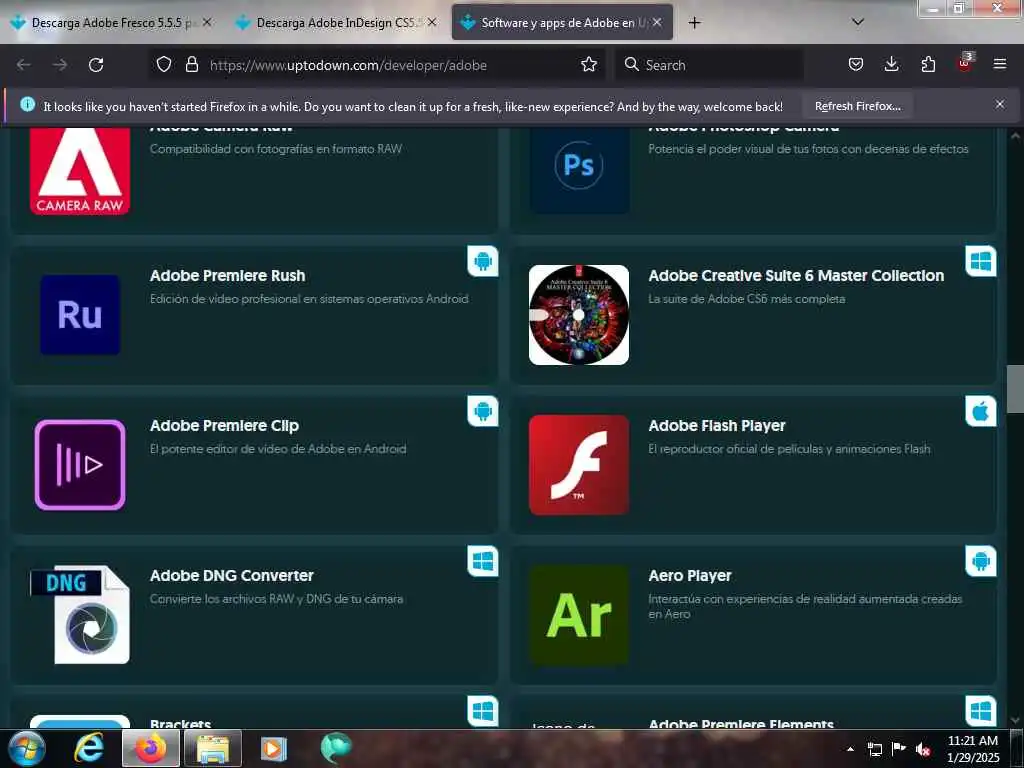
Task: Launch Internet Explorer from taskbar
Action: click(x=89, y=748)
